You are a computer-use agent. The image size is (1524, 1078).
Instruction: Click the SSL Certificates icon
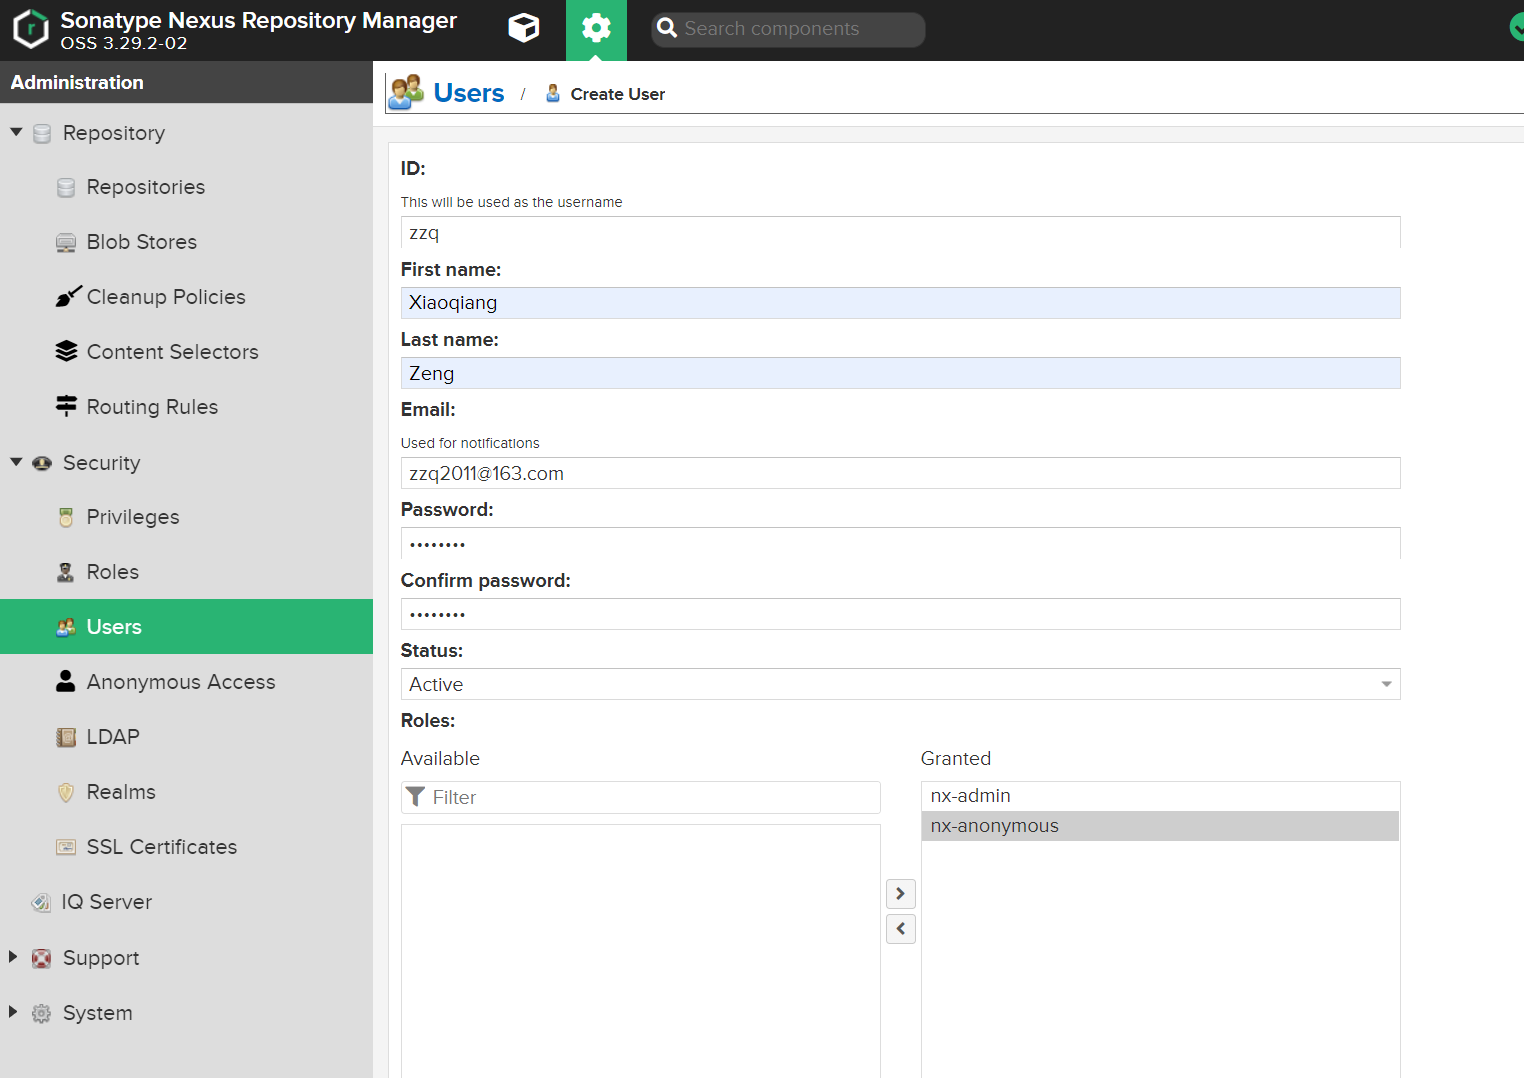tap(66, 847)
